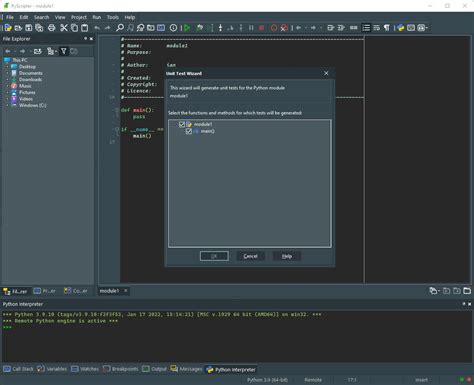
Task: Click File Explorer back arrow
Action: point(8,51)
